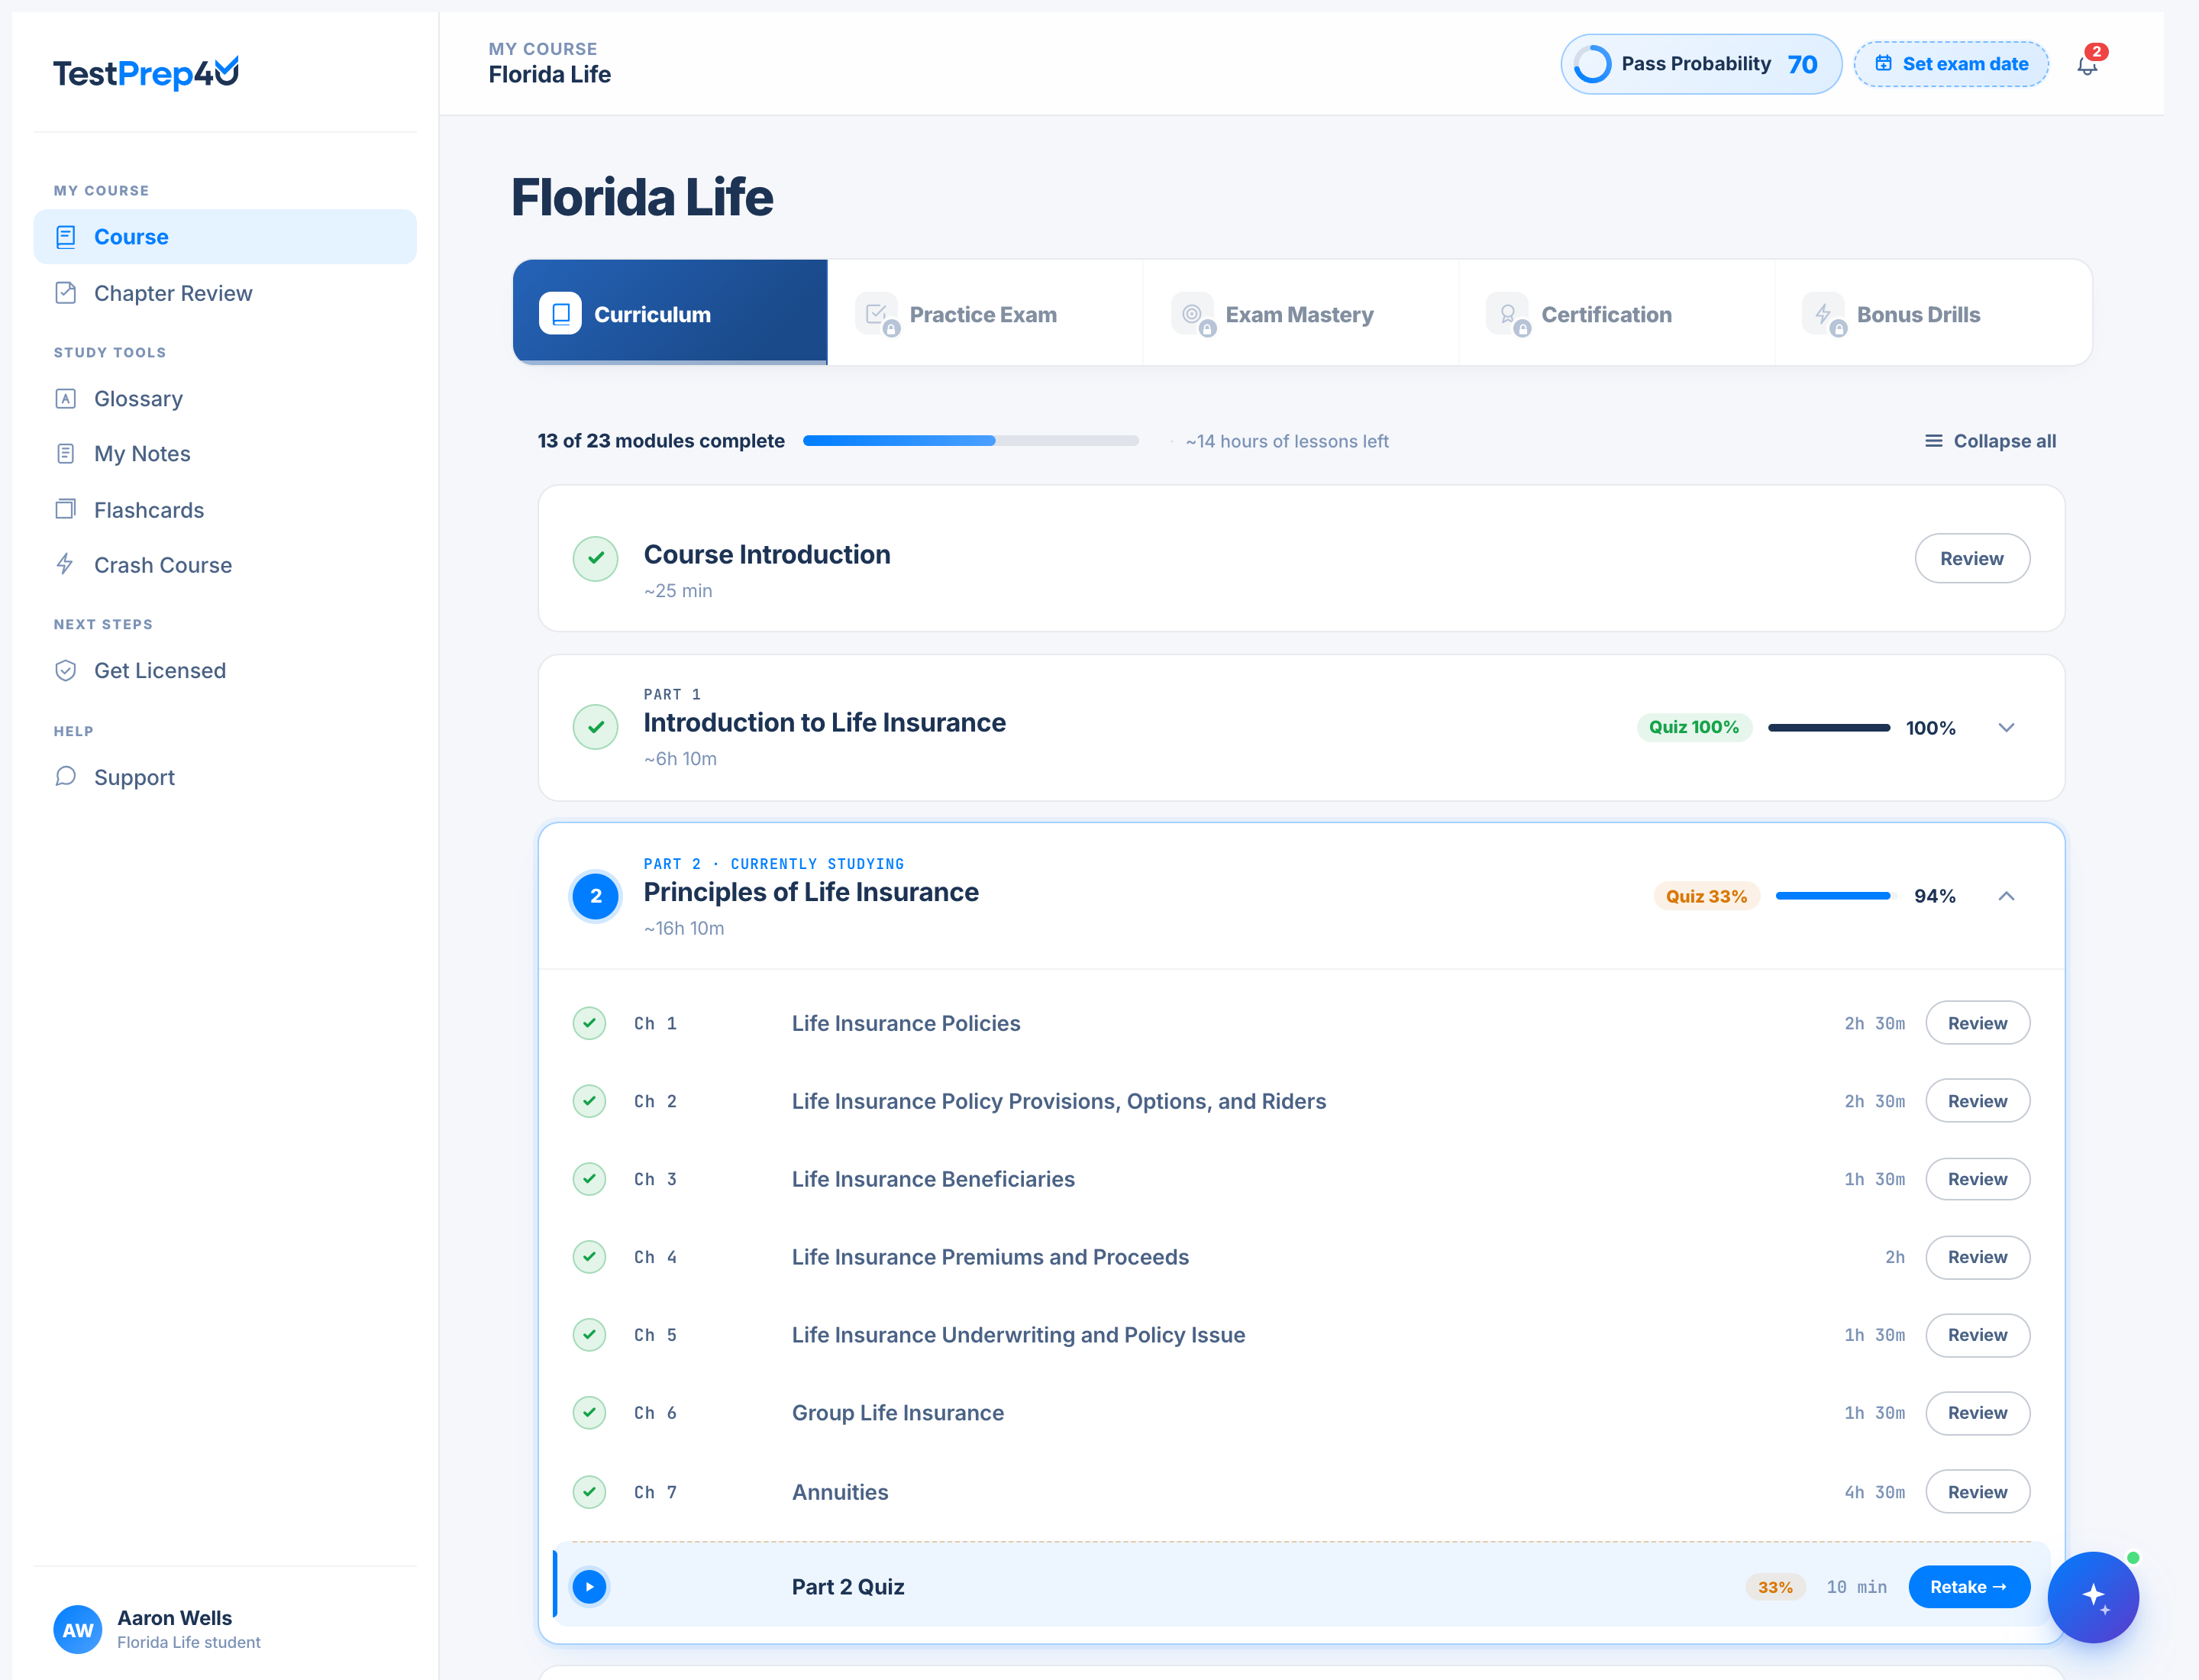Click the Get Licensed shield icon
2199x1680 pixels.
pyautogui.click(x=66, y=671)
